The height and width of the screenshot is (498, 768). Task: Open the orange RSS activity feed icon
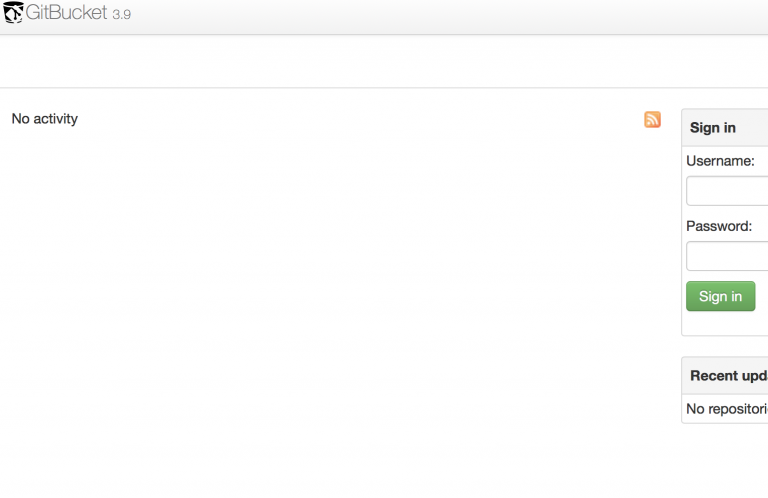652,119
